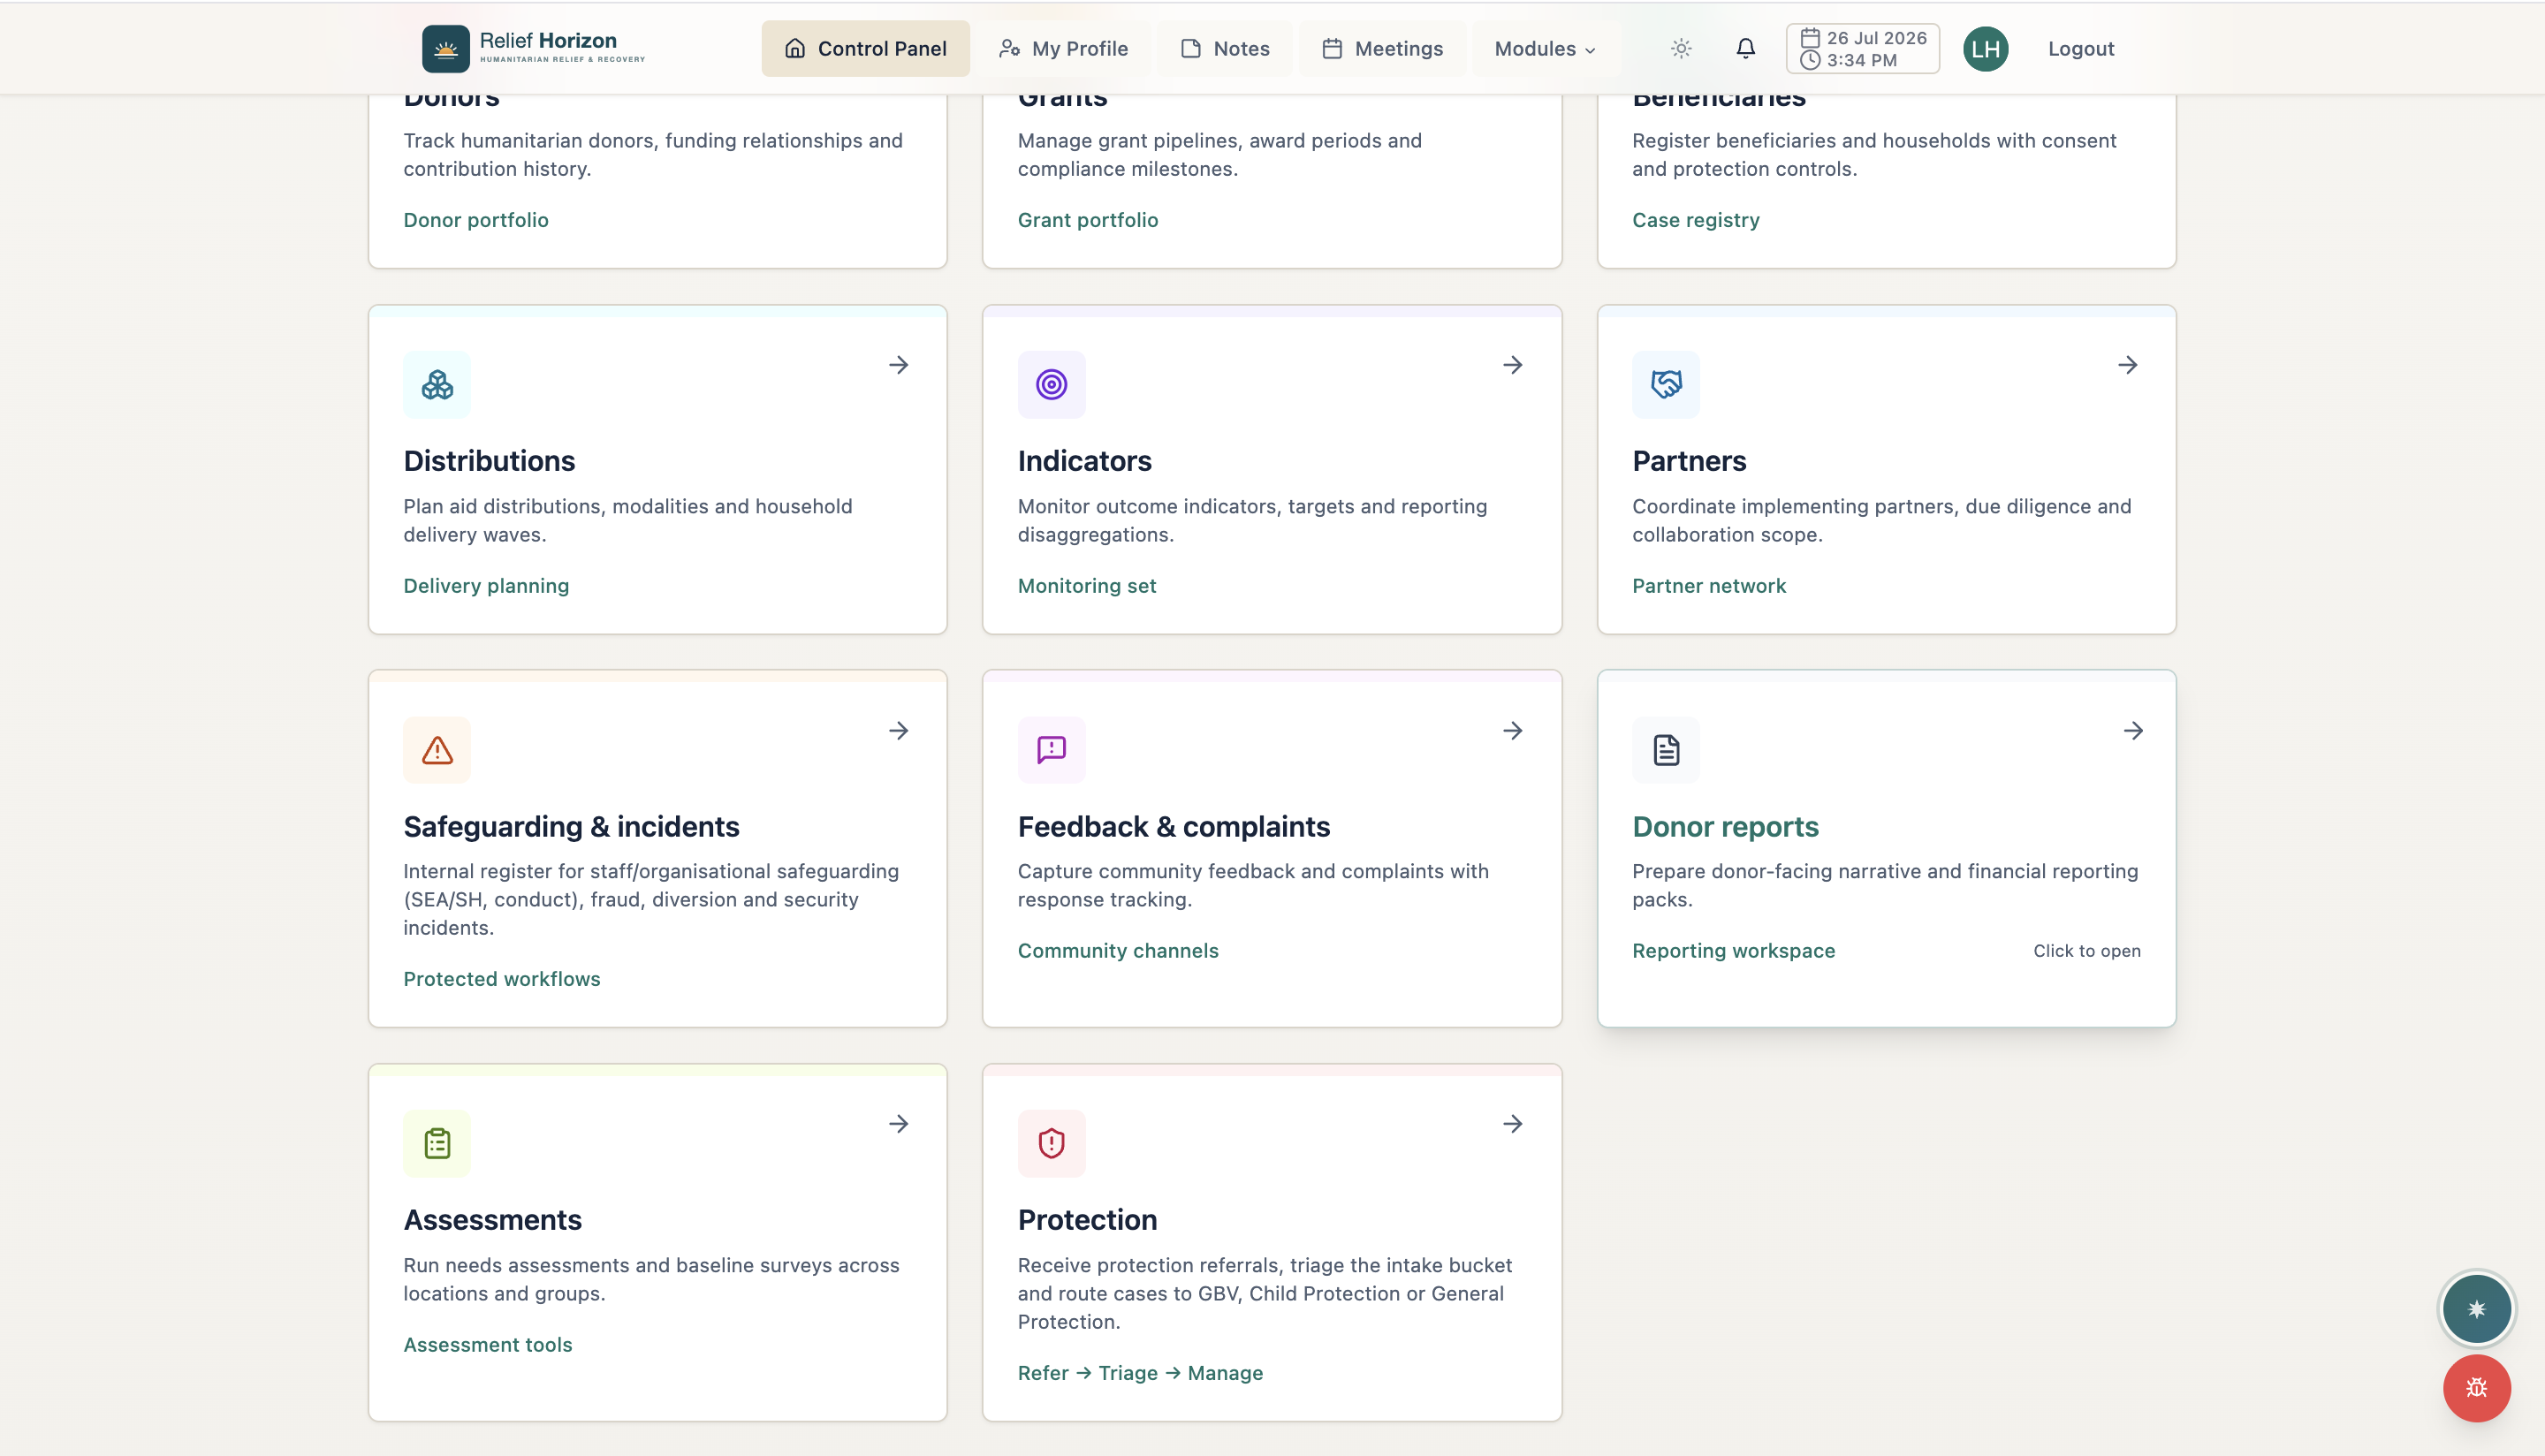The width and height of the screenshot is (2545, 1456).
Task: Click the 'Click to open' label
Action: coord(2086,951)
